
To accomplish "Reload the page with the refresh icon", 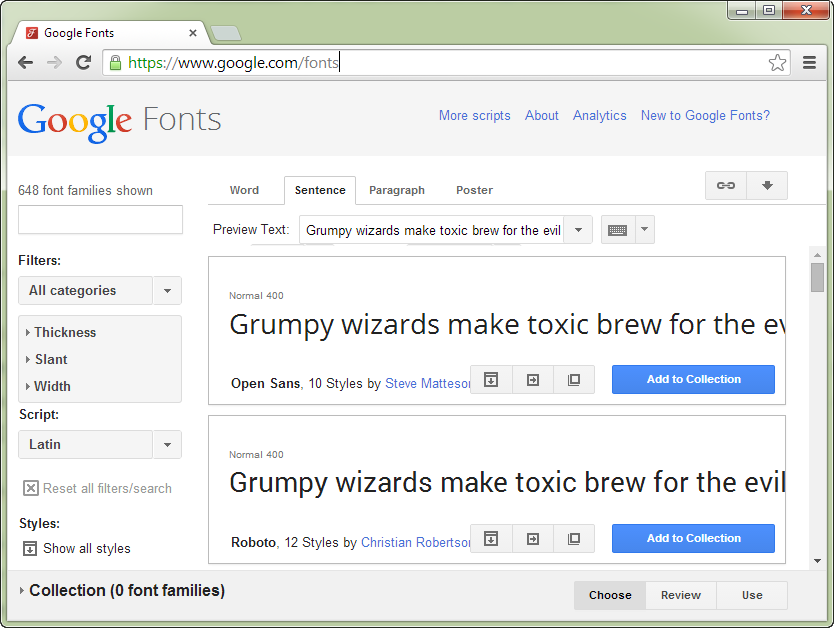I will click(84, 63).
